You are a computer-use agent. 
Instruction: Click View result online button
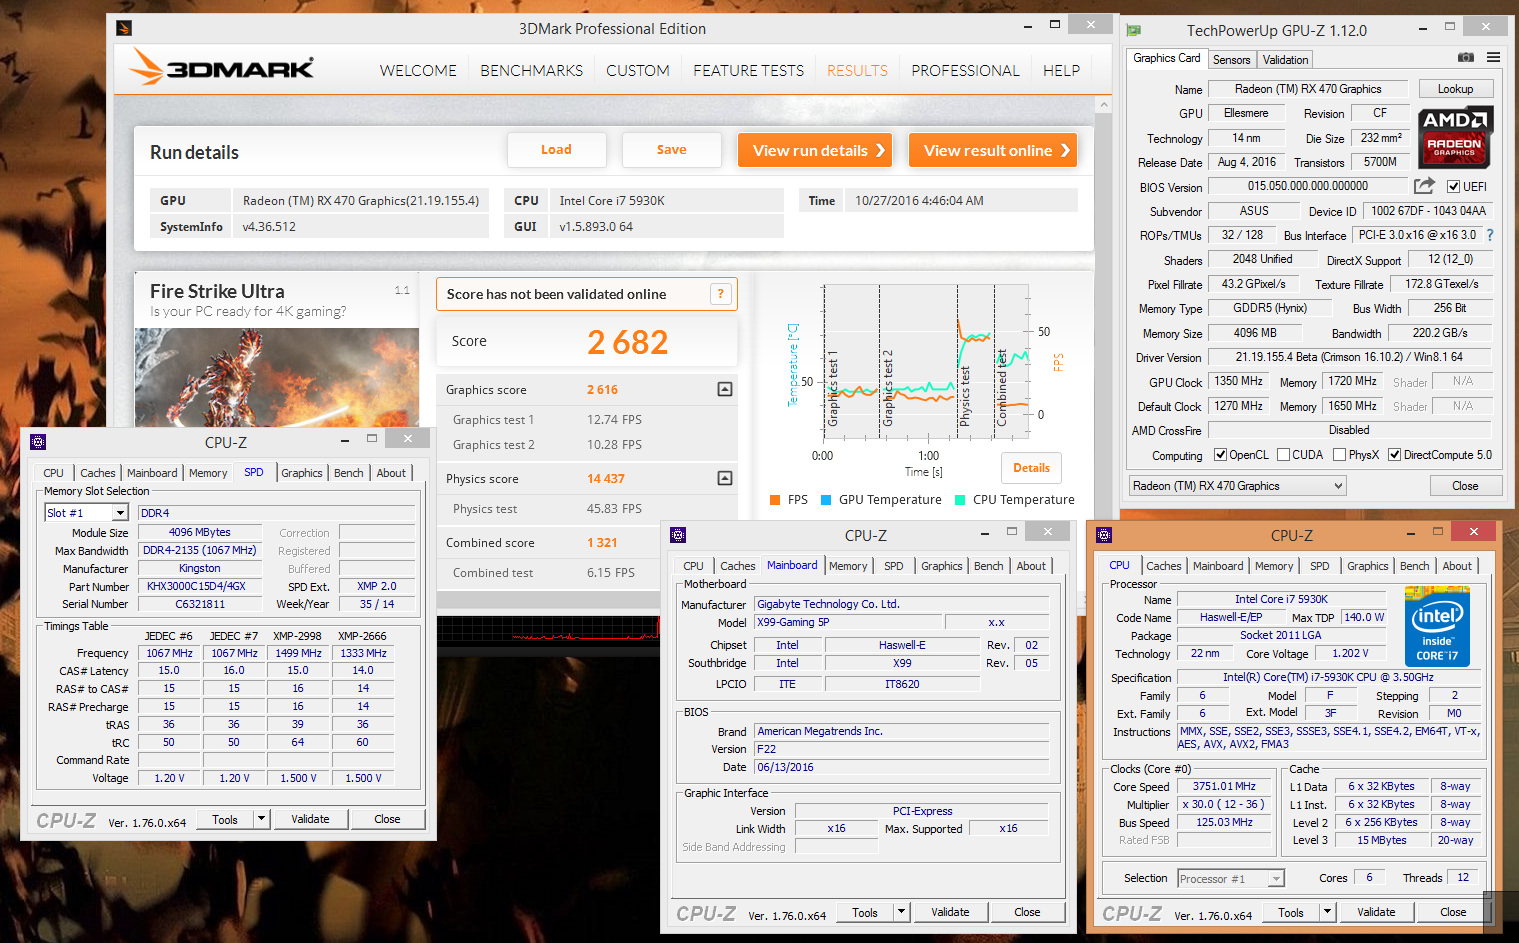tap(993, 150)
